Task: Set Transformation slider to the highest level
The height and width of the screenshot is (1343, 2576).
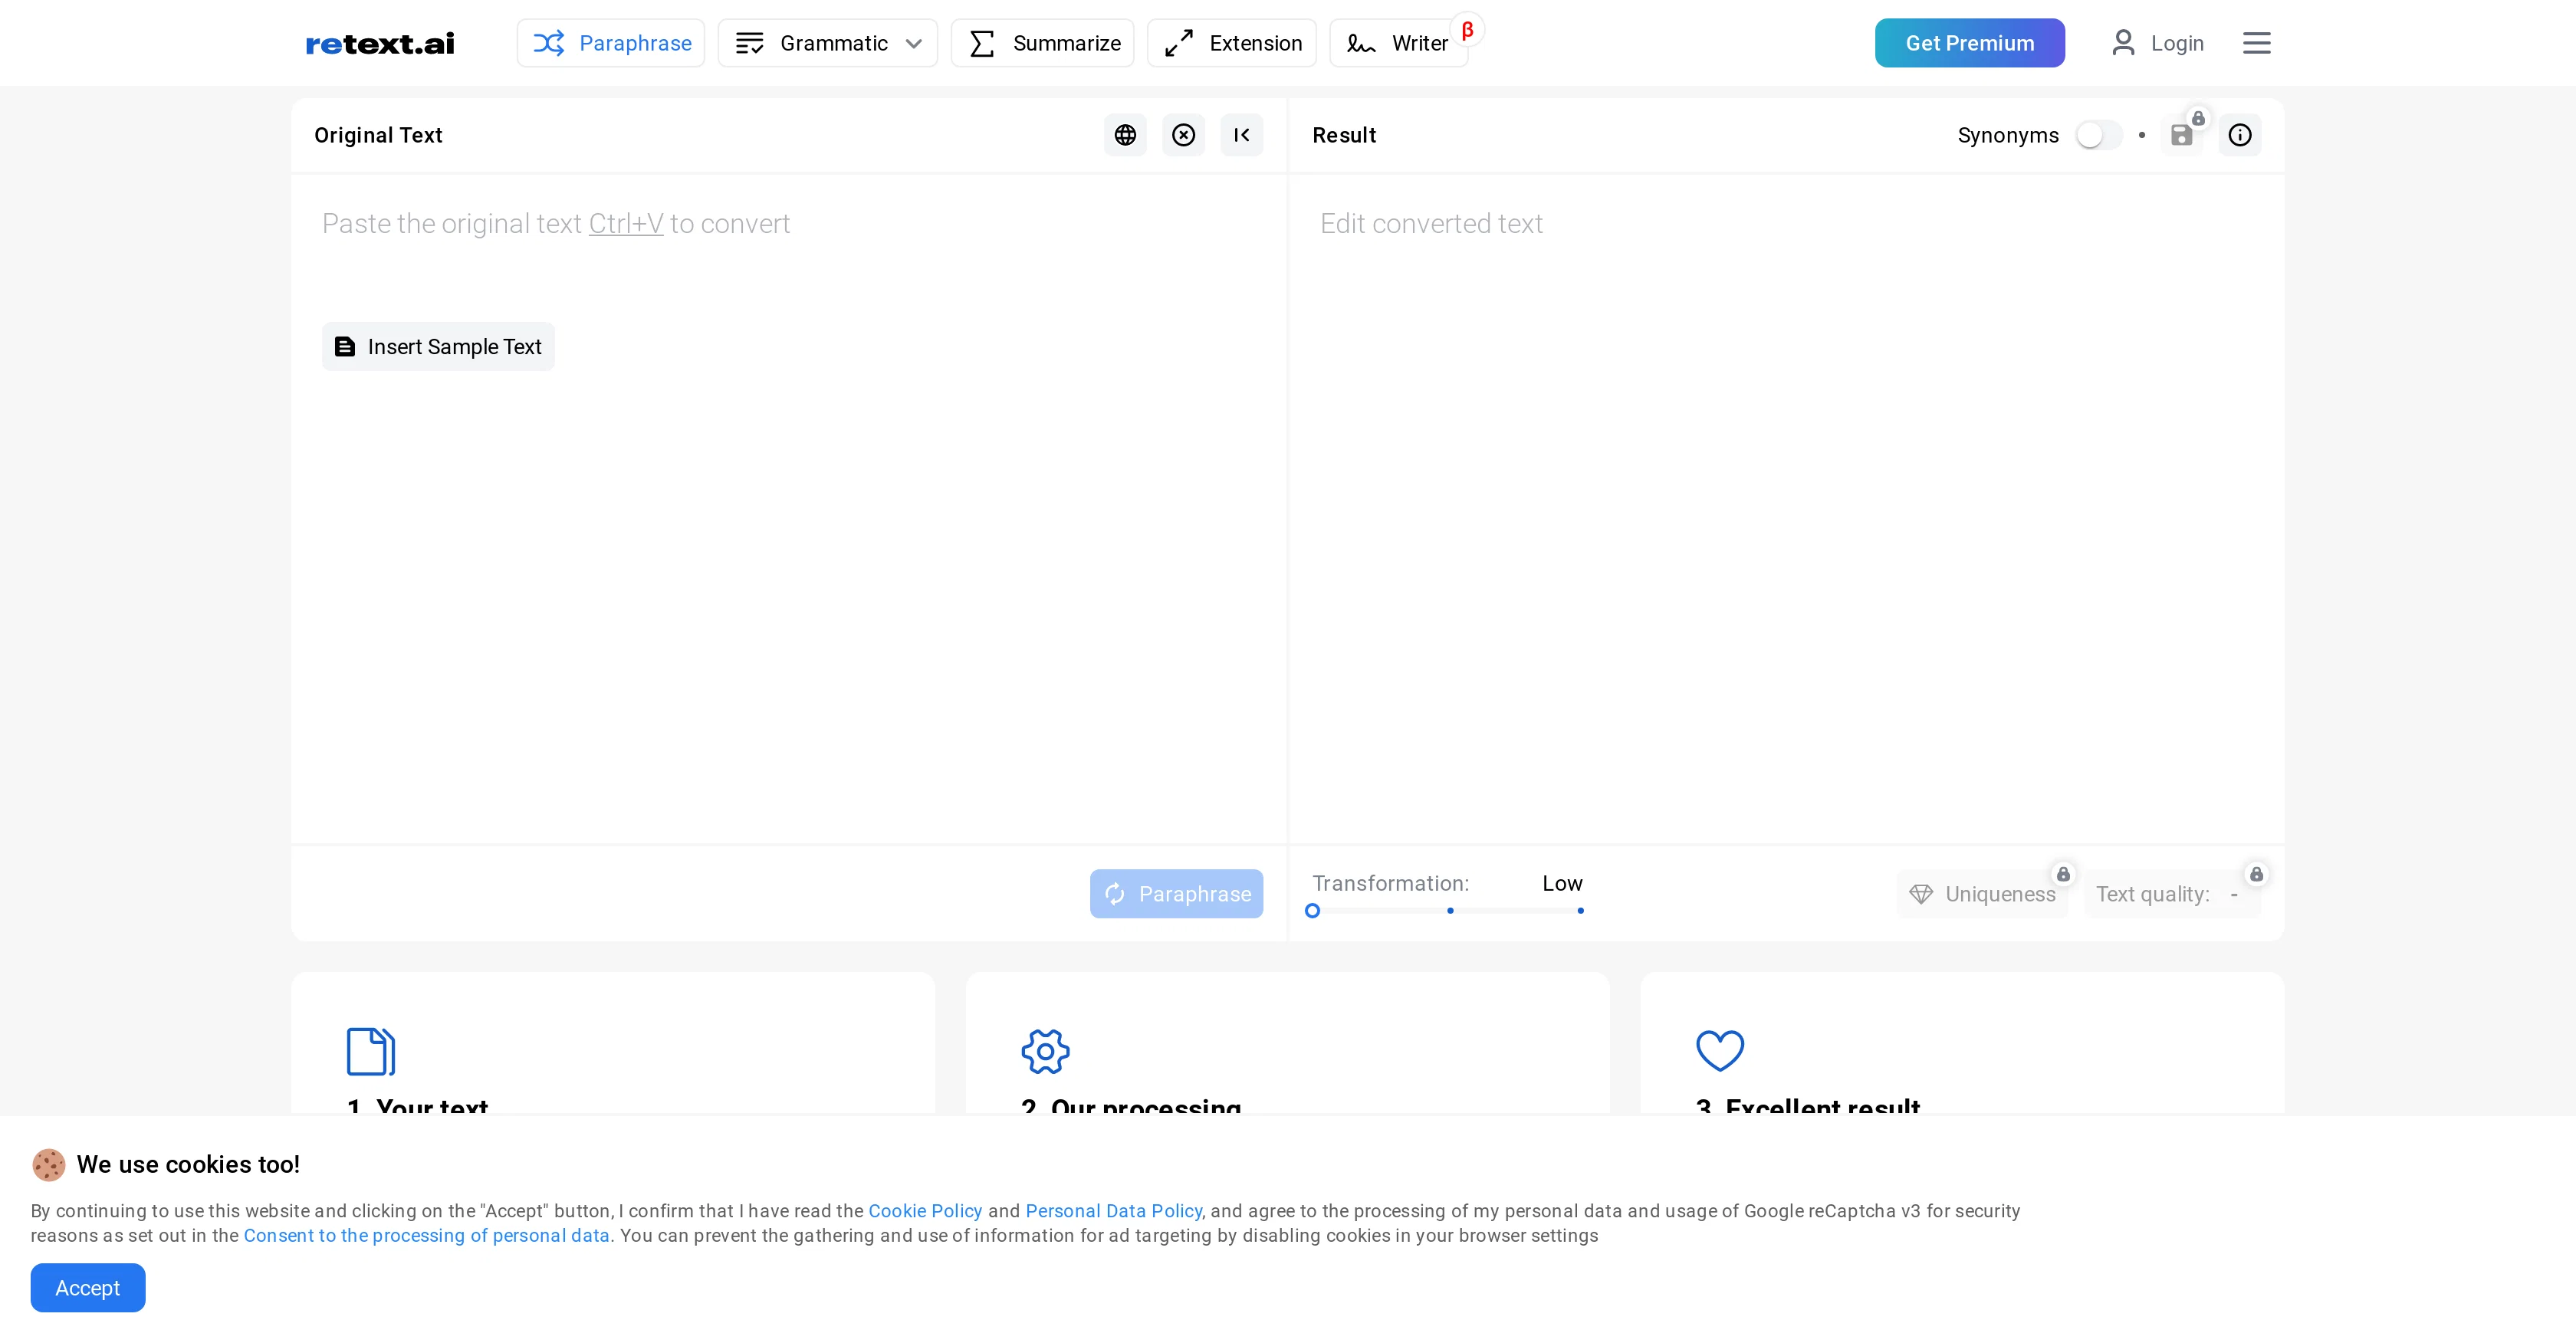Action: [x=1580, y=911]
